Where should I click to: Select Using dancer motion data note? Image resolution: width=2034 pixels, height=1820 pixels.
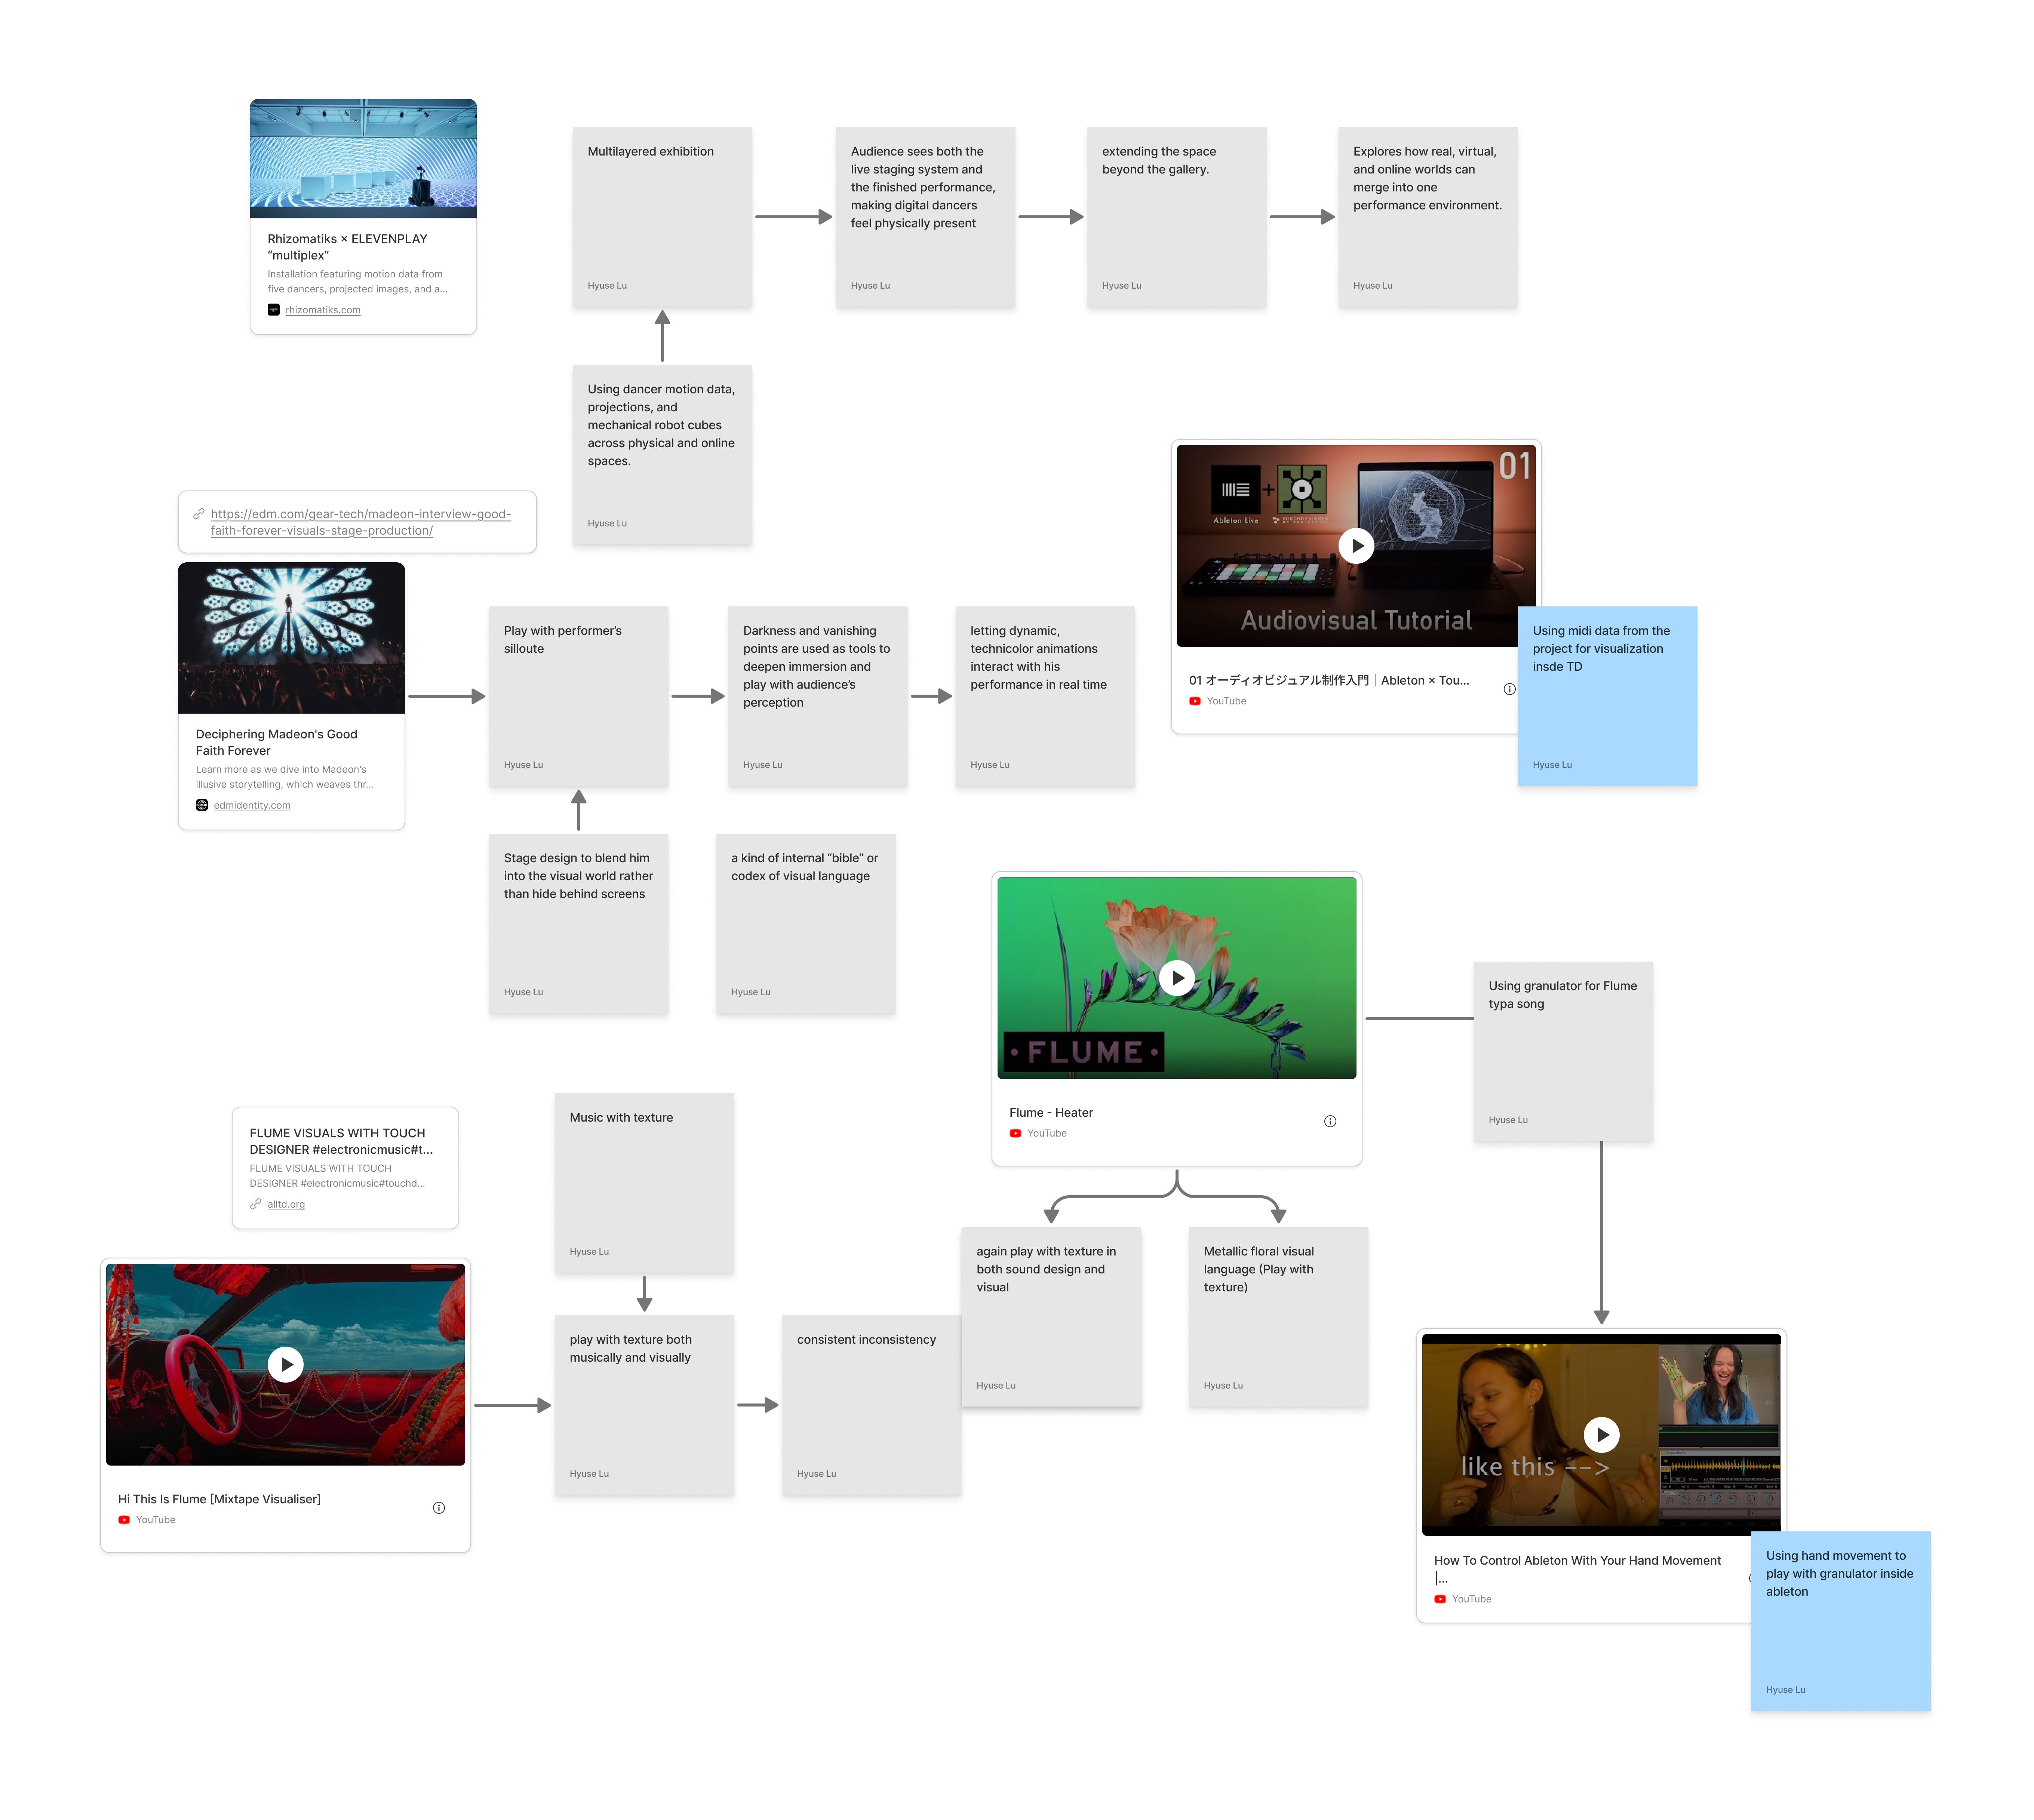coord(662,455)
